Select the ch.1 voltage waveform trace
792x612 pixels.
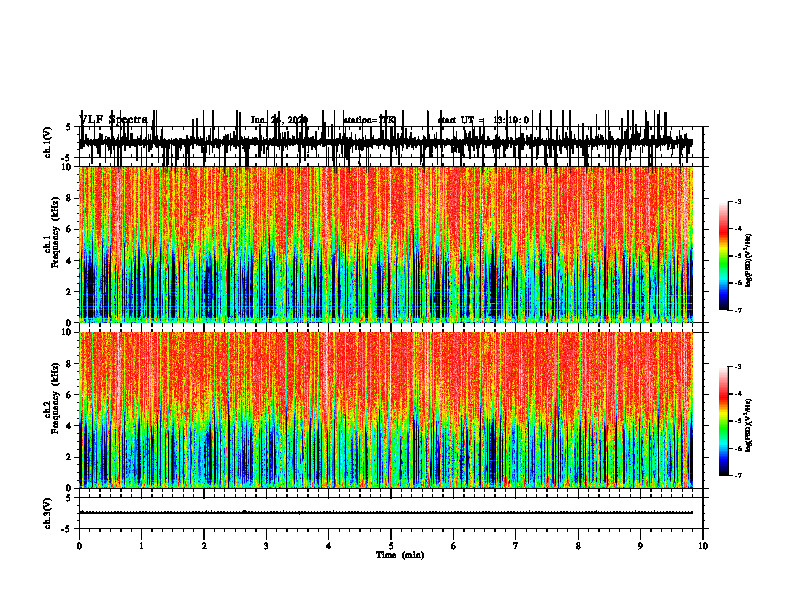pos(386,142)
